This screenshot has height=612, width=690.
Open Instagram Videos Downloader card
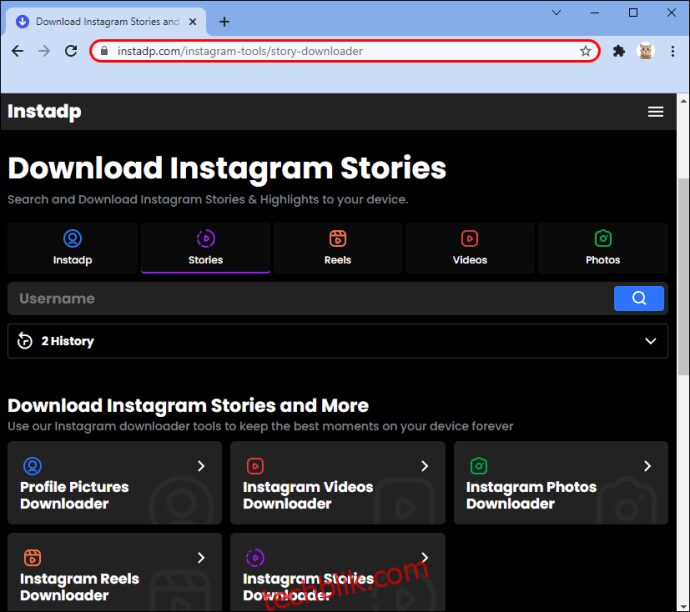(338, 483)
